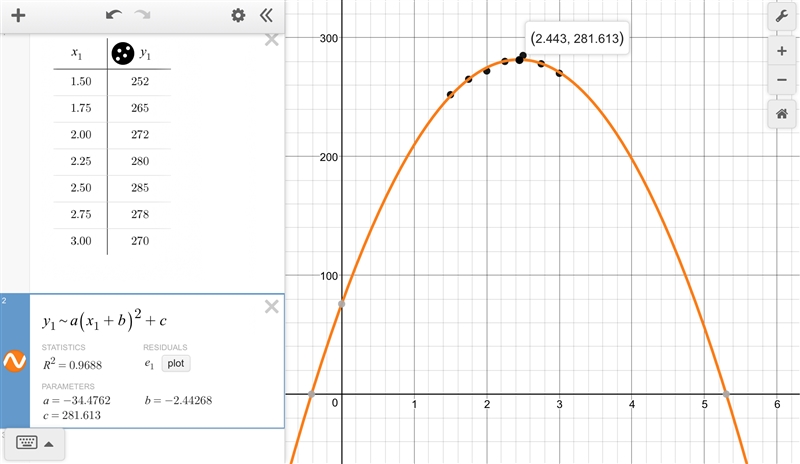Select table cell 2.50
This screenshot has width=800, height=464.
click(x=81, y=188)
